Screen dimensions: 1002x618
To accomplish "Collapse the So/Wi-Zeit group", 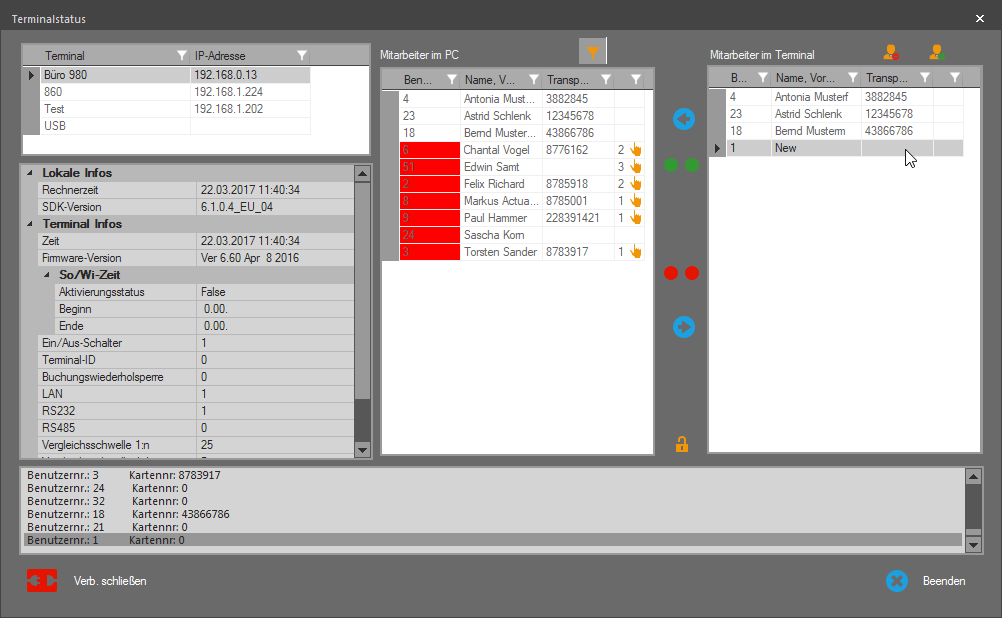I will 46,275.
